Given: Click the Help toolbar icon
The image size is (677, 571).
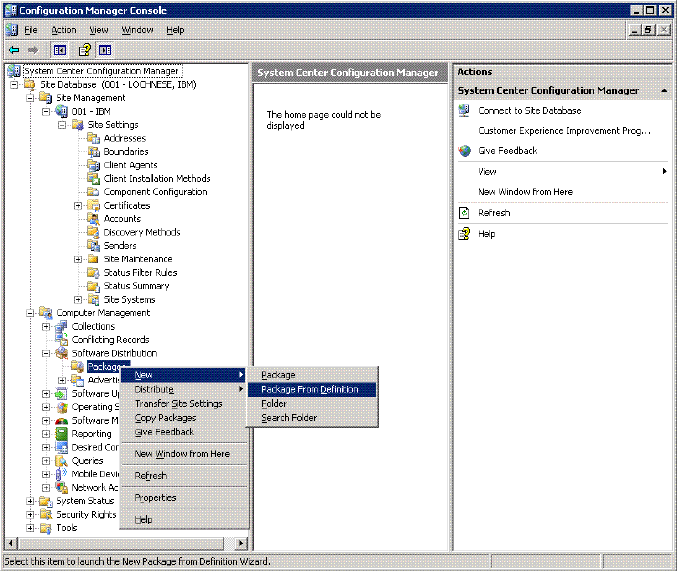Looking at the screenshot, I should (x=85, y=50).
